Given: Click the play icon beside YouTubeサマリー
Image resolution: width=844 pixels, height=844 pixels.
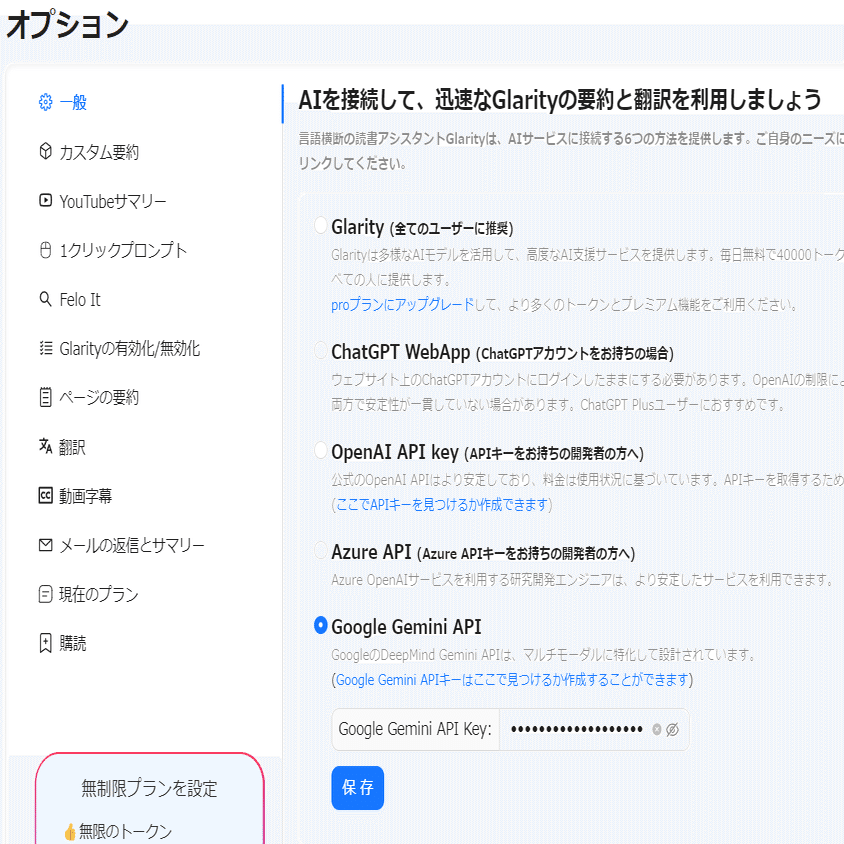Looking at the screenshot, I should (46, 200).
